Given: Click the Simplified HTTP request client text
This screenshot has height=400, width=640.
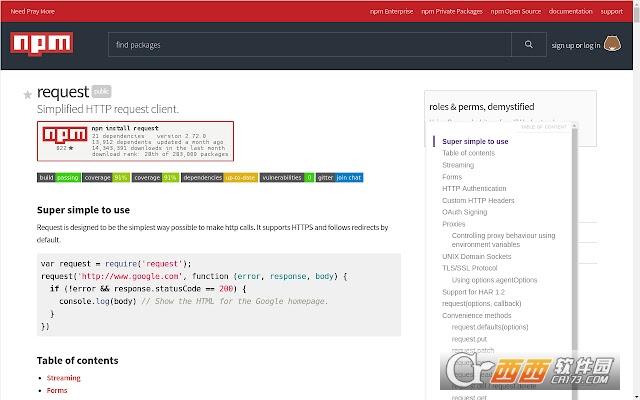Looking at the screenshot, I should click(x=108, y=109).
